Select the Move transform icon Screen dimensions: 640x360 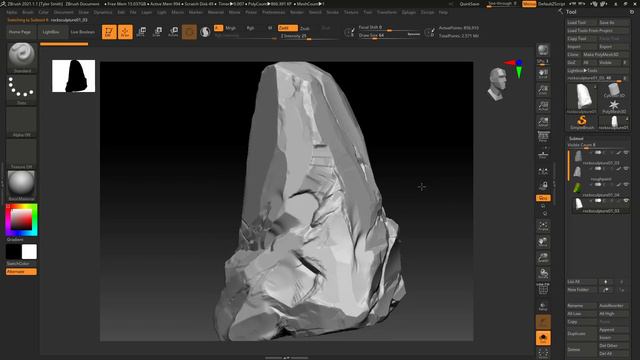point(141,32)
